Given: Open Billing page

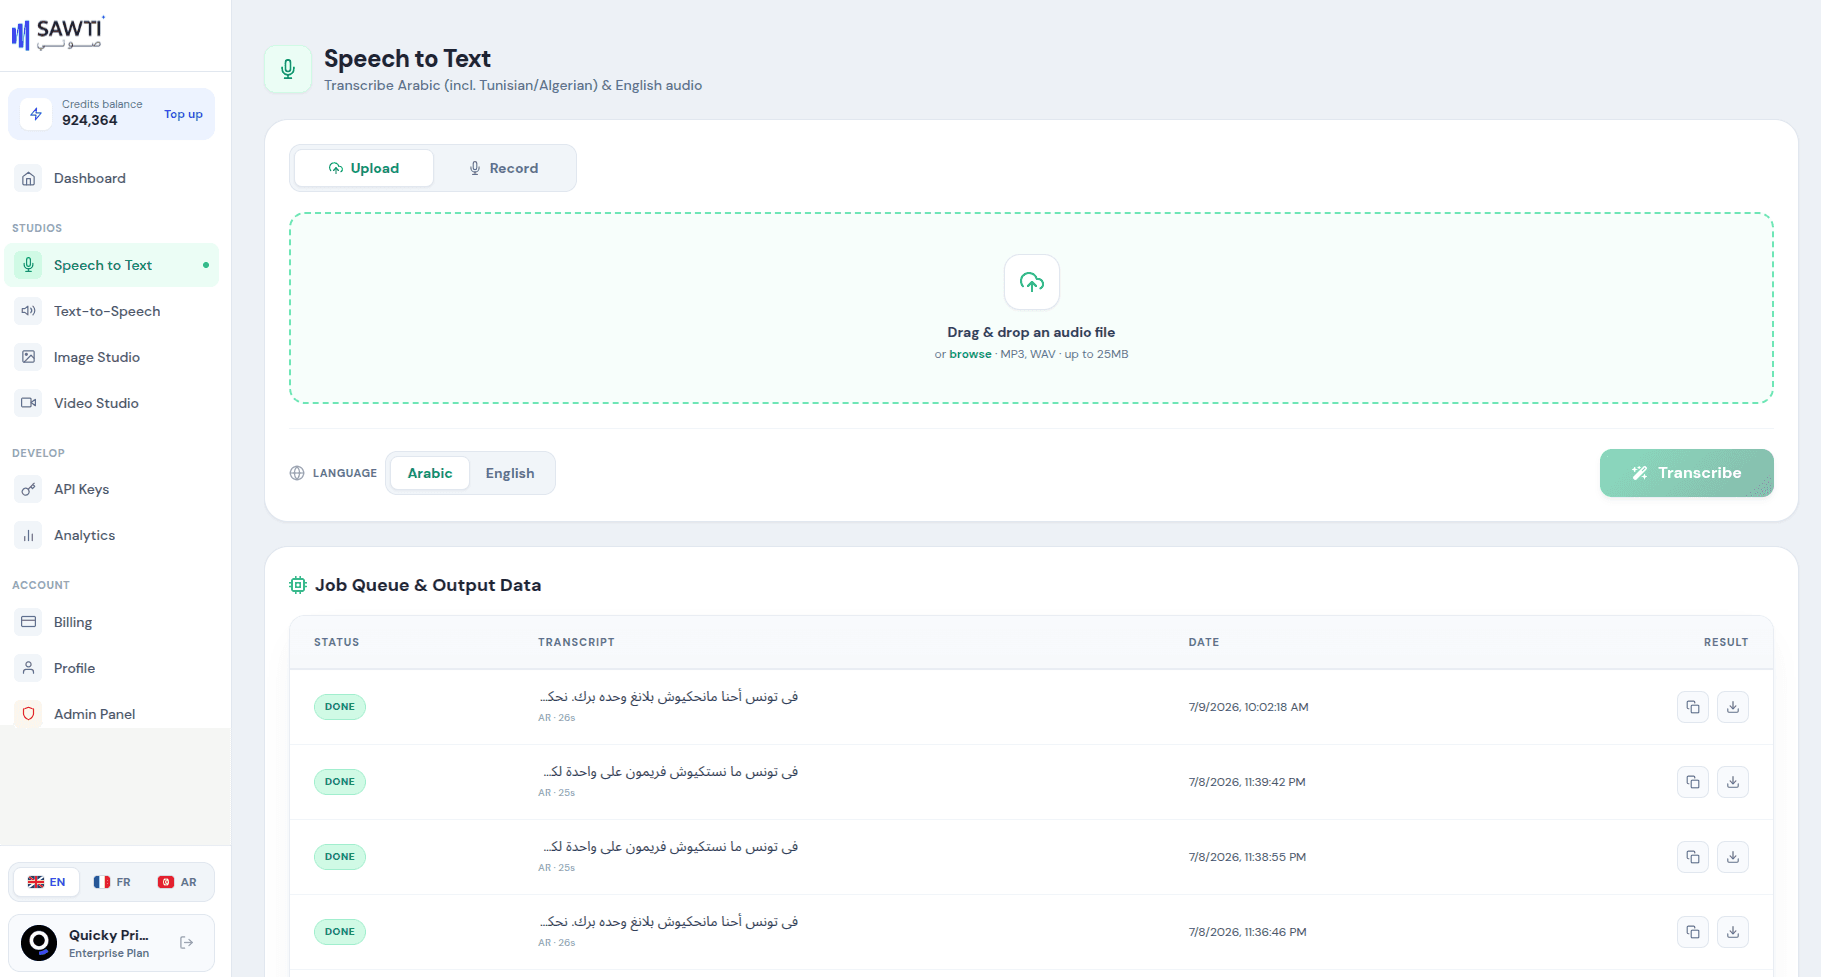Looking at the screenshot, I should point(111,622).
